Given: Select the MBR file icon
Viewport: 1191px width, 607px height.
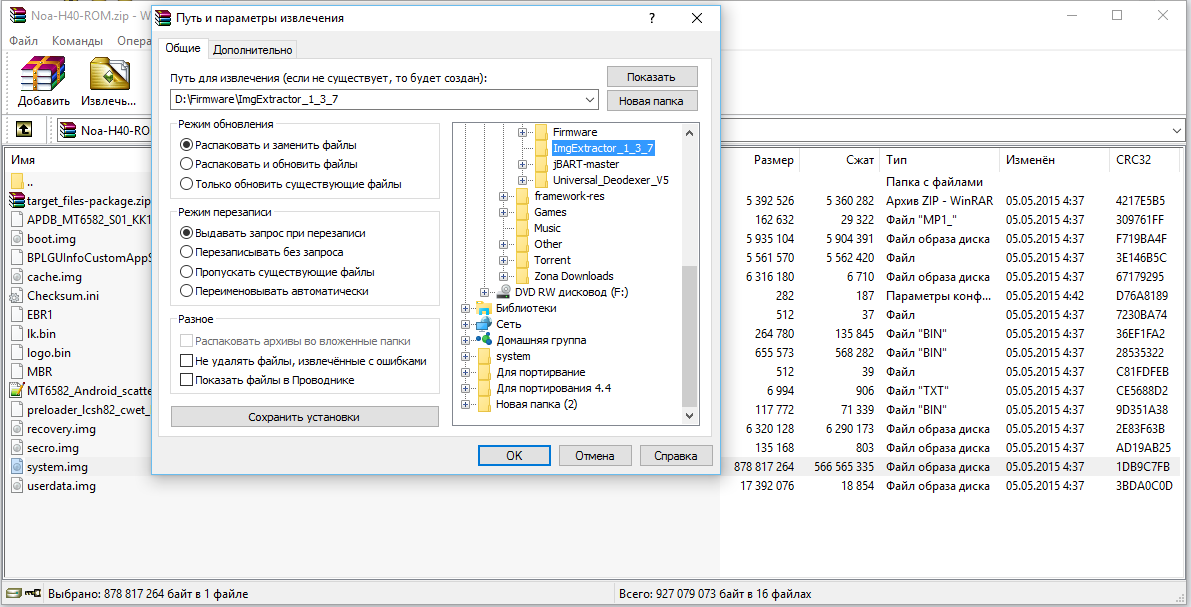Looking at the screenshot, I should pos(17,371).
